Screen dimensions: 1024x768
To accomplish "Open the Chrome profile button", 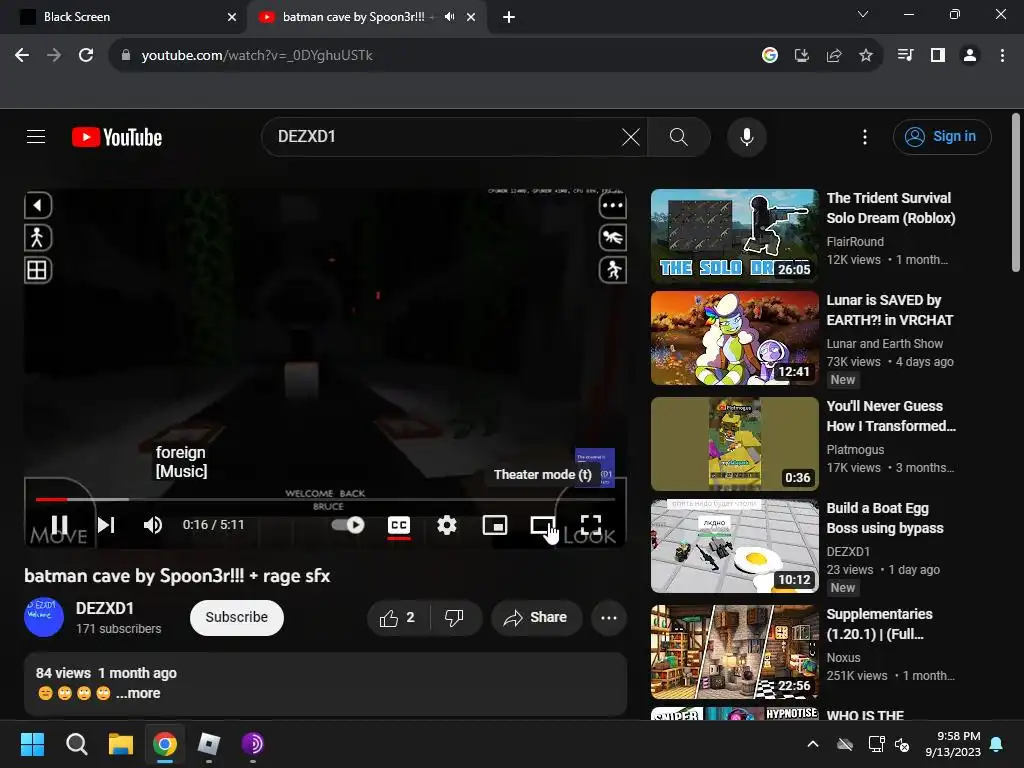I will (970, 56).
